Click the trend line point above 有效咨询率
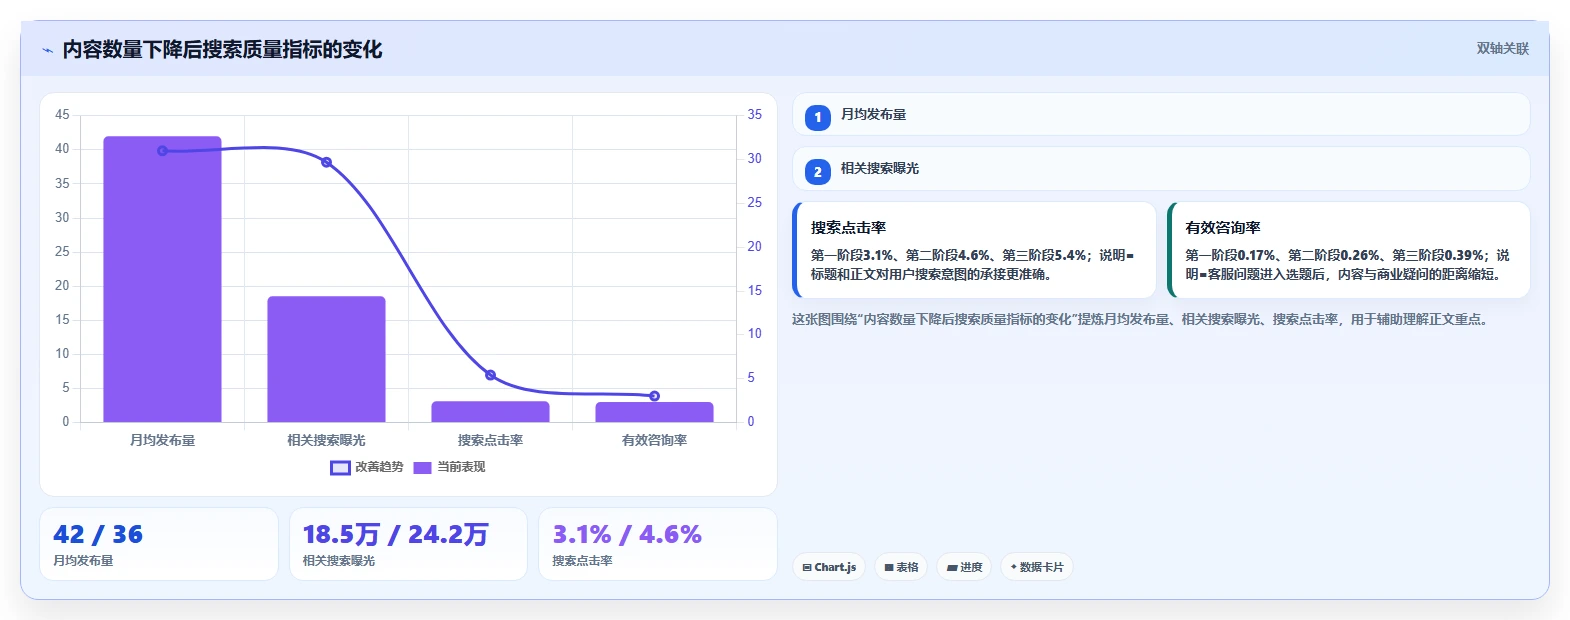The width and height of the screenshot is (1570, 620). point(654,396)
